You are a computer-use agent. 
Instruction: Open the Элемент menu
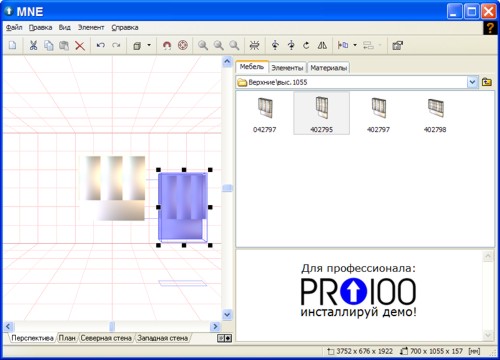point(91,28)
